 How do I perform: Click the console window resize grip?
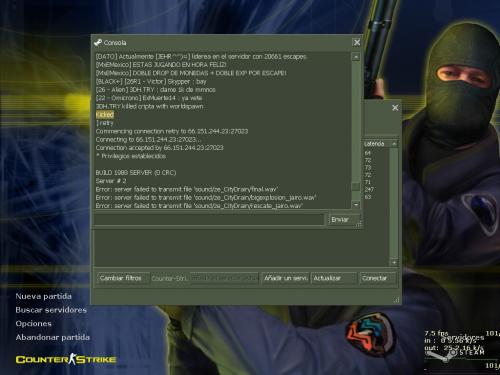pos(359,225)
